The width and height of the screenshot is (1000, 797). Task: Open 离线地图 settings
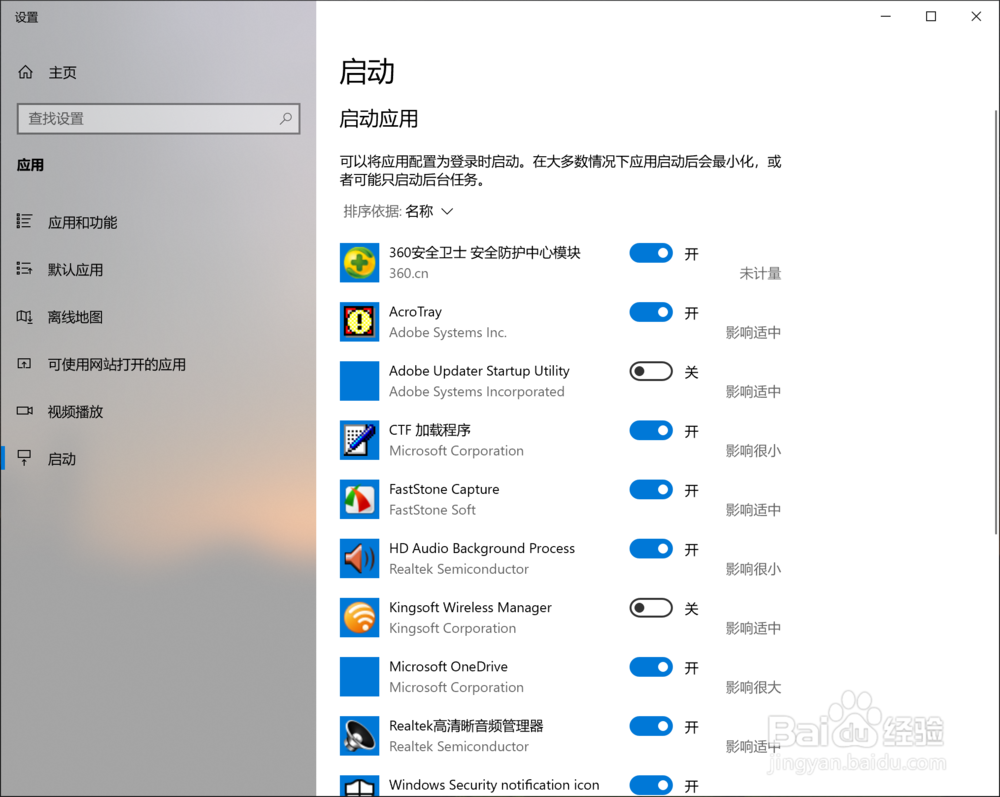coord(74,316)
